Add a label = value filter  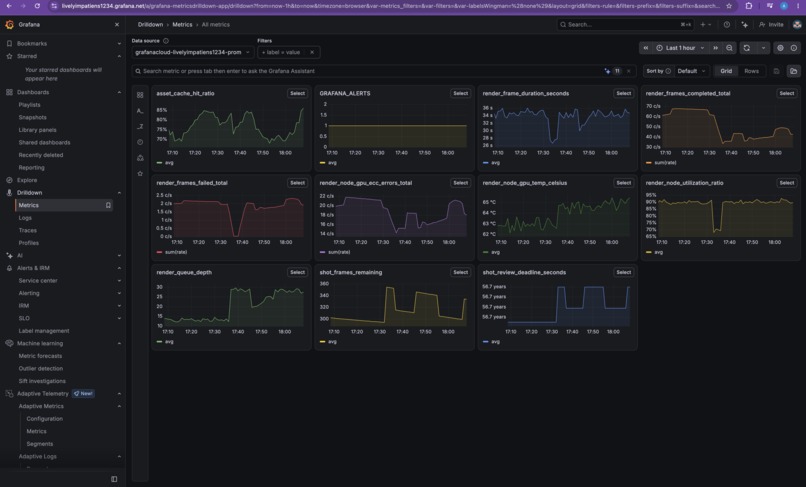pos(282,52)
